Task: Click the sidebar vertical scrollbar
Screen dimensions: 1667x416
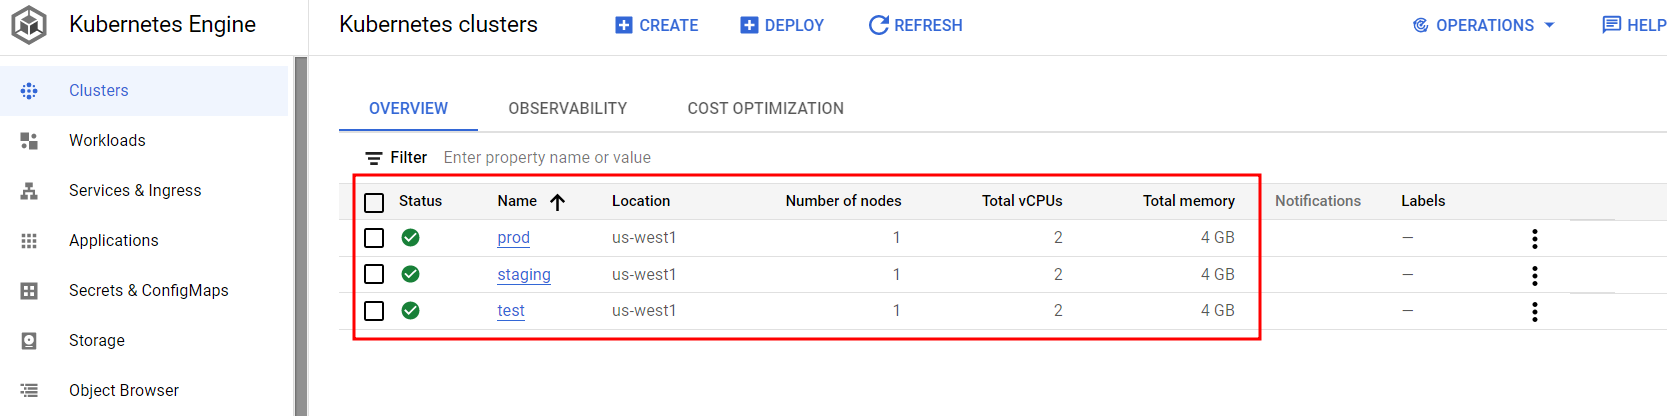Action: click(301, 236)
